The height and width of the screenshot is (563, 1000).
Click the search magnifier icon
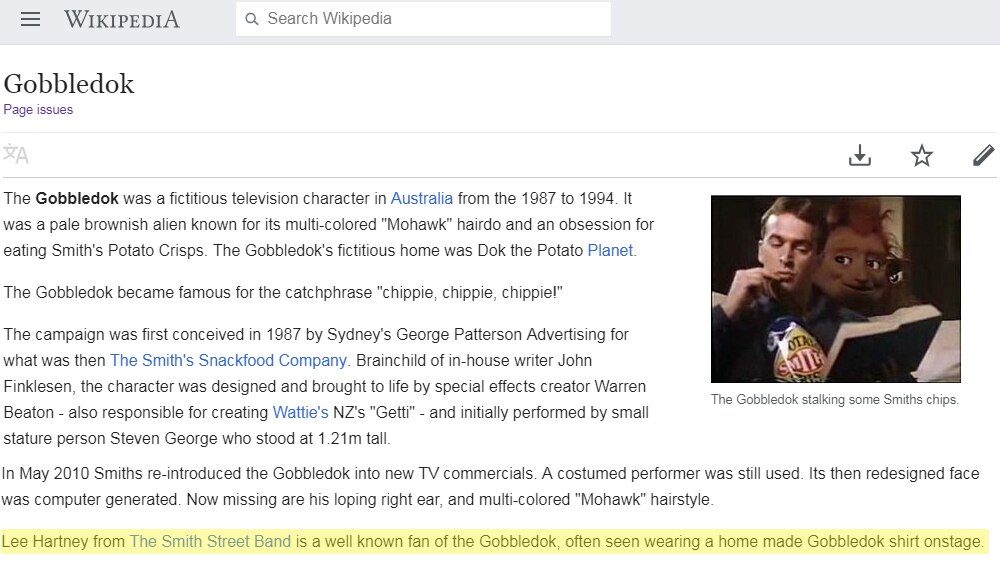click(x=252, y=19)
